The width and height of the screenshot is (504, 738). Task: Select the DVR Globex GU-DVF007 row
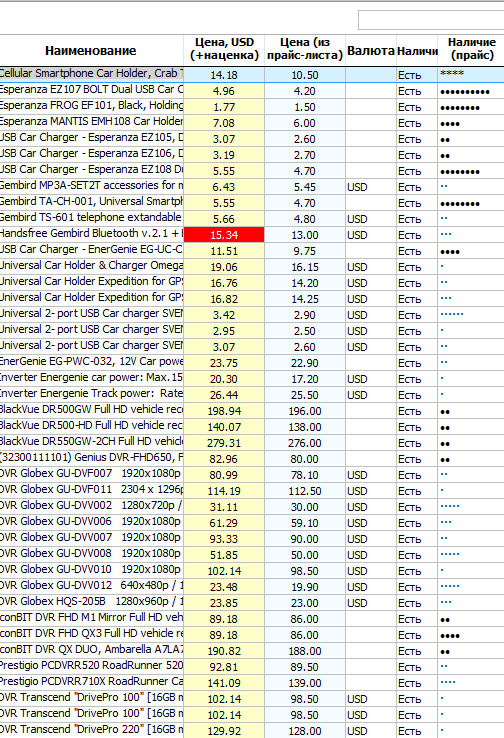tap(252, 474)
